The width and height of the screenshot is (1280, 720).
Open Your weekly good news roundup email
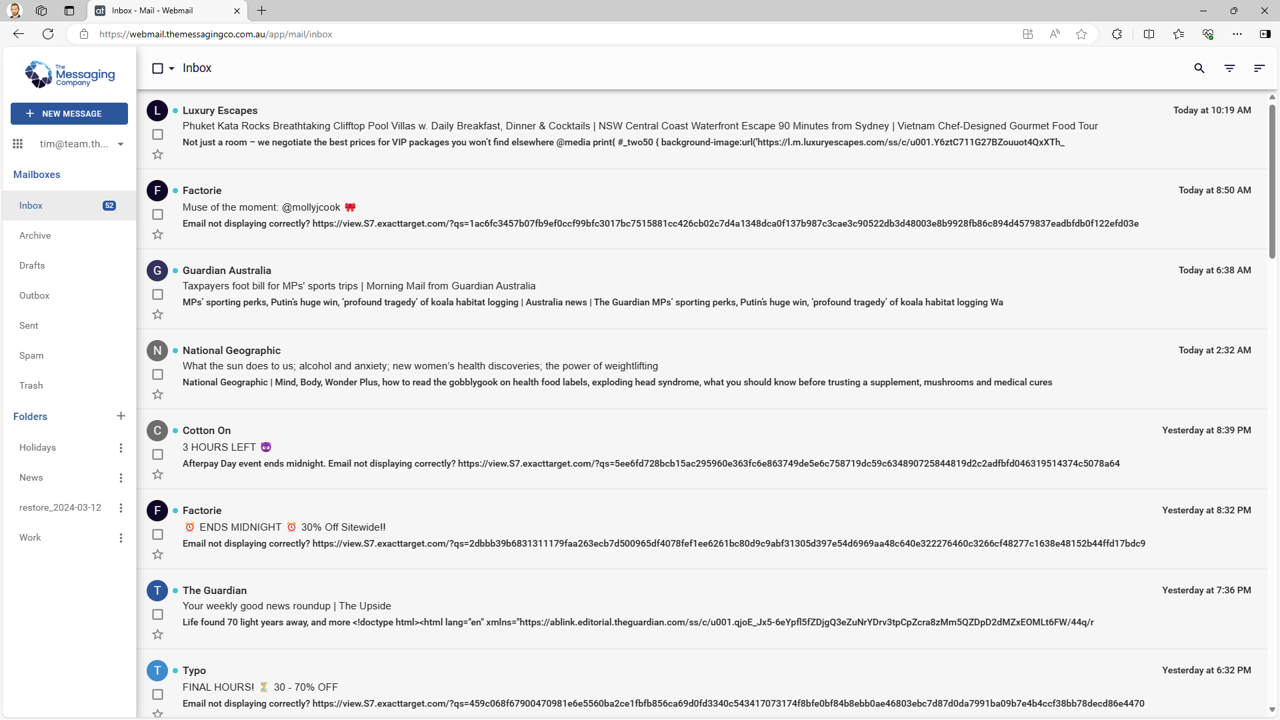pos(287,606)
